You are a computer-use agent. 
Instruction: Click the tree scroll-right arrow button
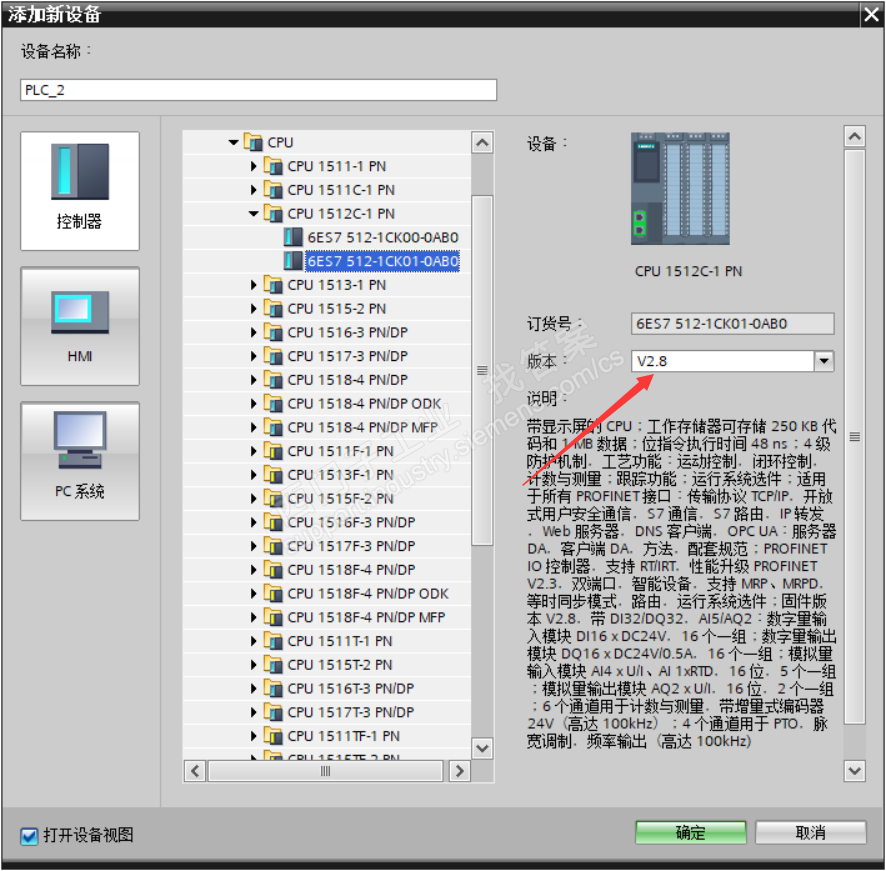[x=459, y=771]
